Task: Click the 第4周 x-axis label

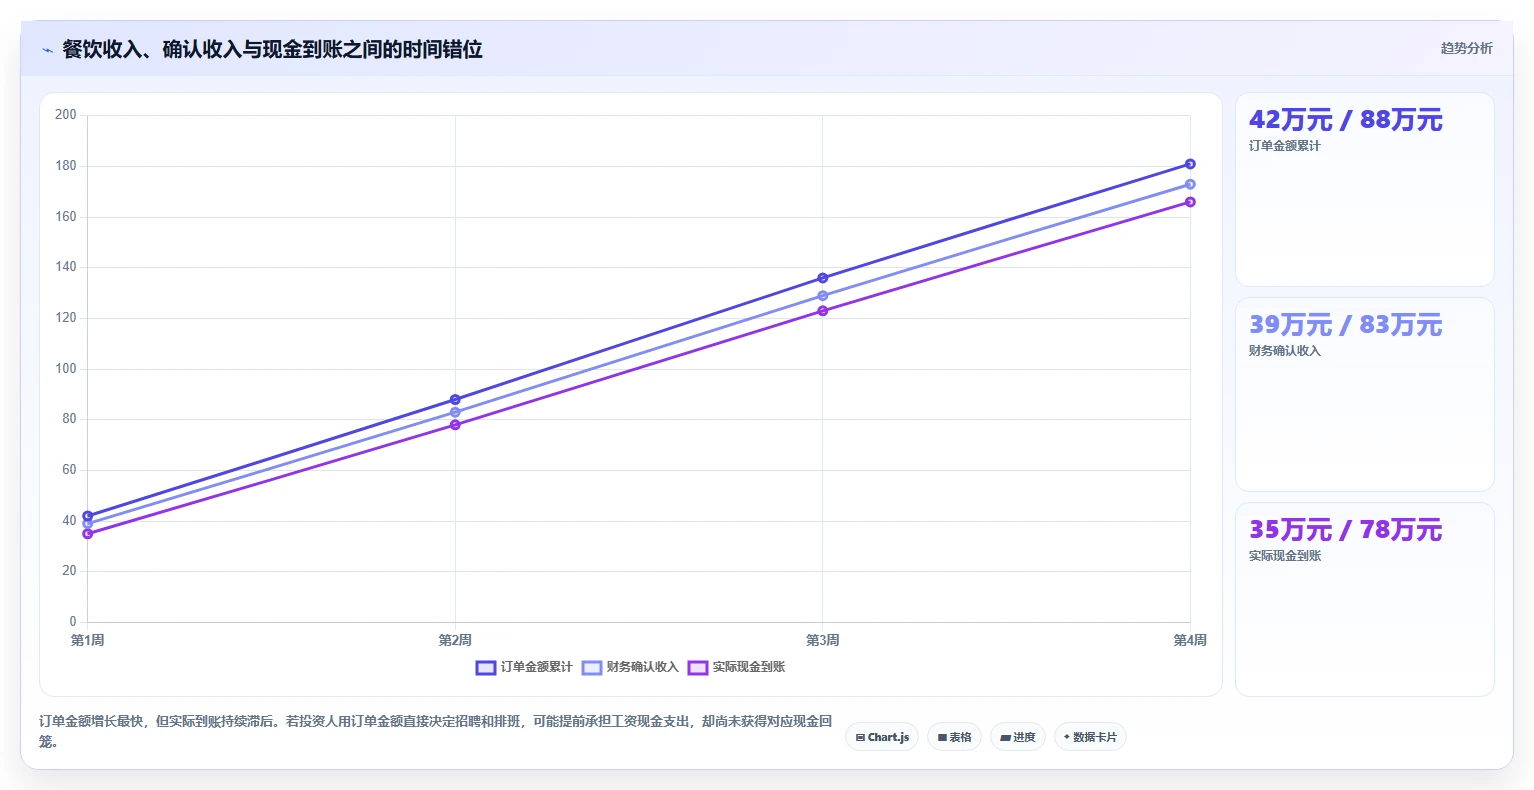Action: pyautogui.click(x=1190, y=640)
